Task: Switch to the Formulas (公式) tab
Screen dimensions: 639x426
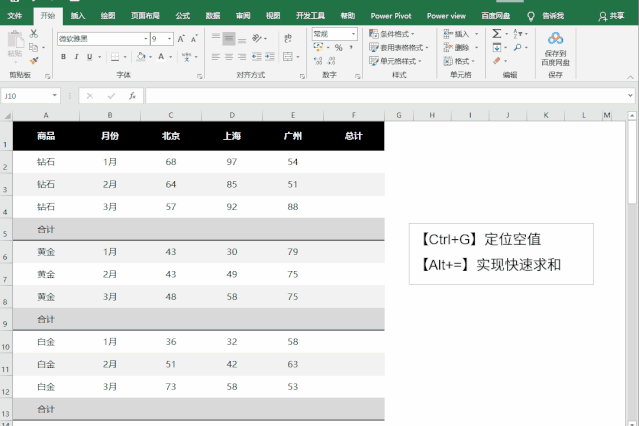Action: 183,16
